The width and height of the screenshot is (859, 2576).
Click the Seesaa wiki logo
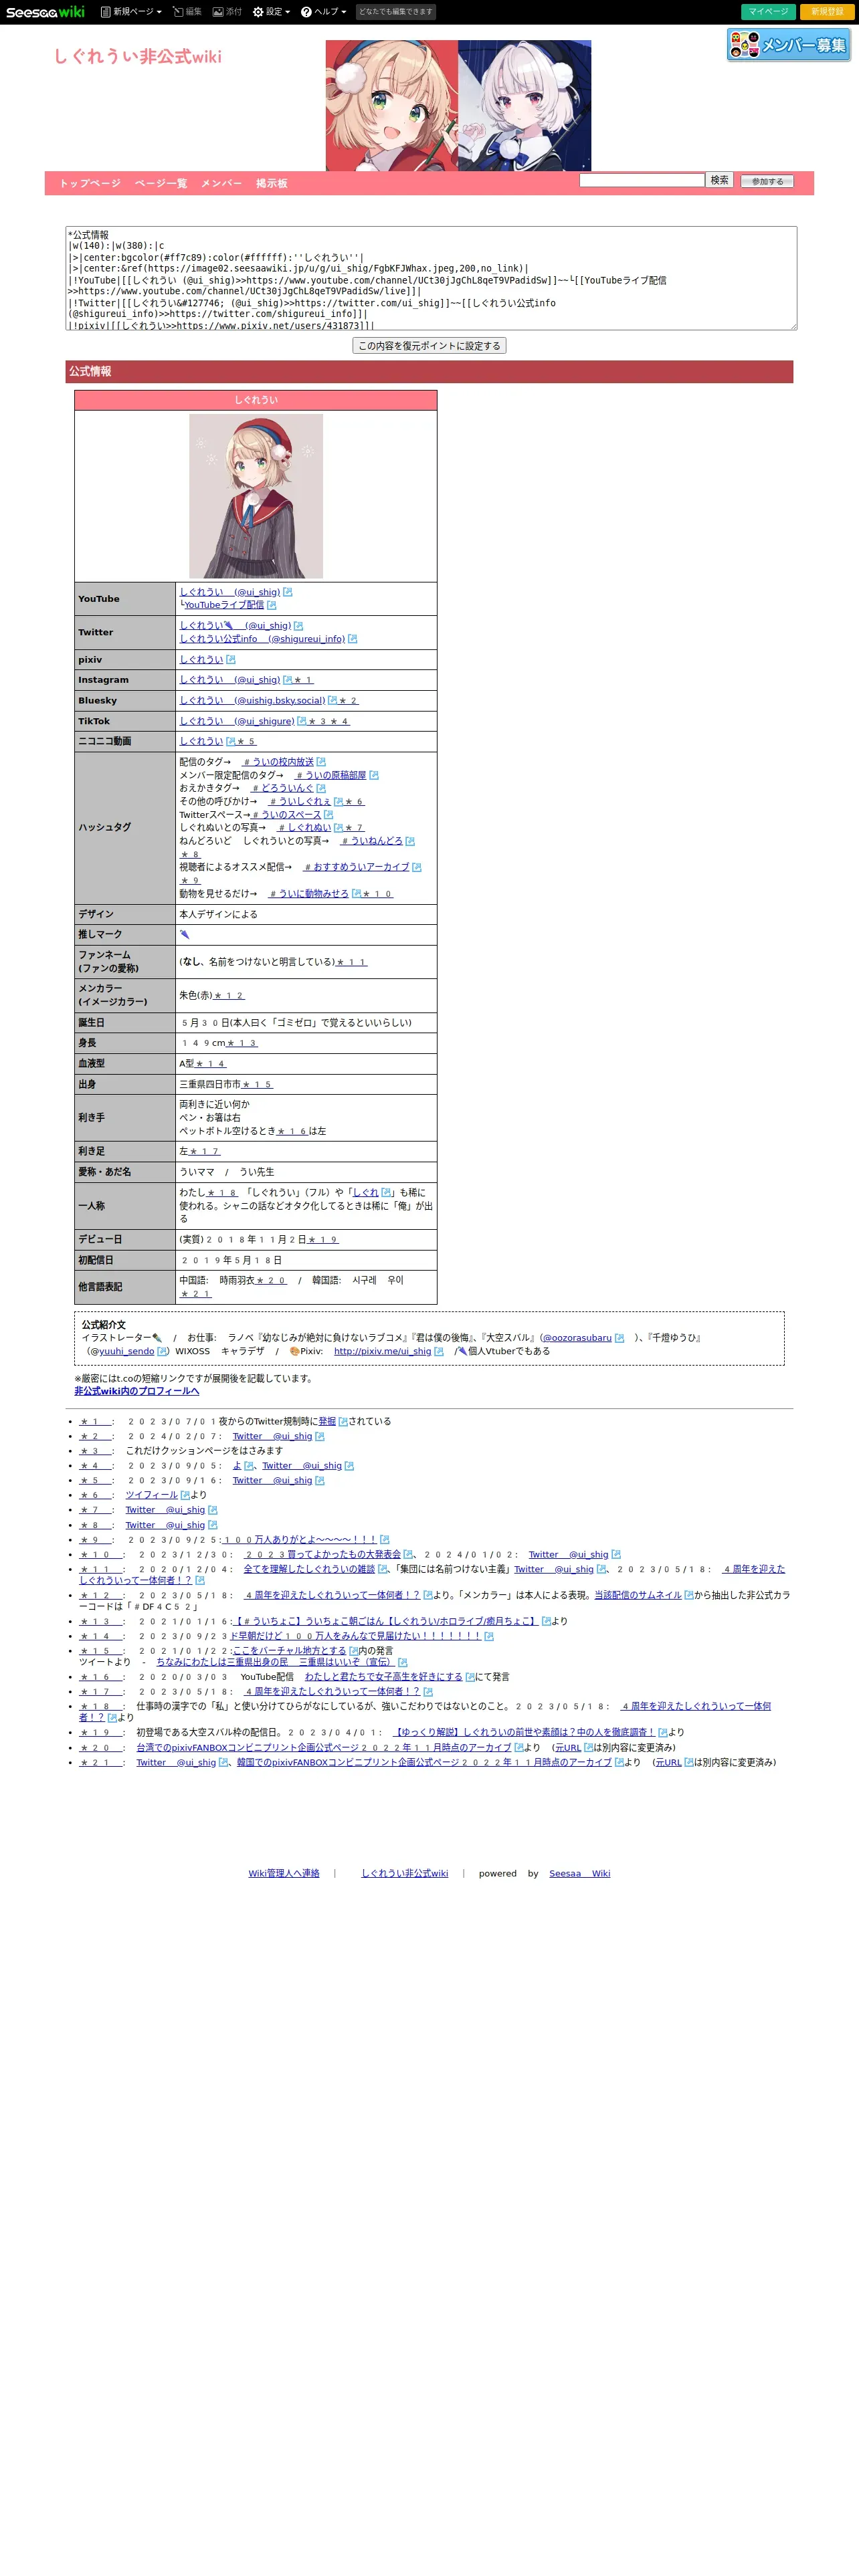click(x=45, y=12)
